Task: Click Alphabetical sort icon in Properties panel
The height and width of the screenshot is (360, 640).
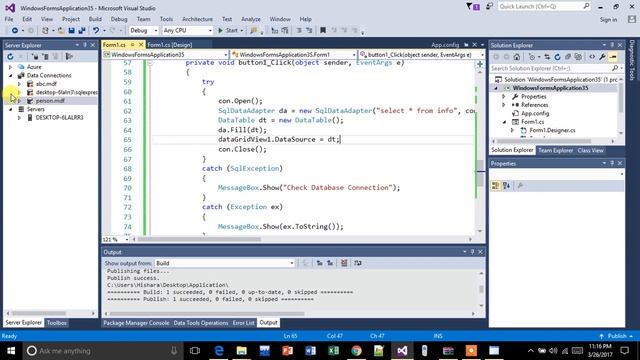Action: (x=507, y=186)
